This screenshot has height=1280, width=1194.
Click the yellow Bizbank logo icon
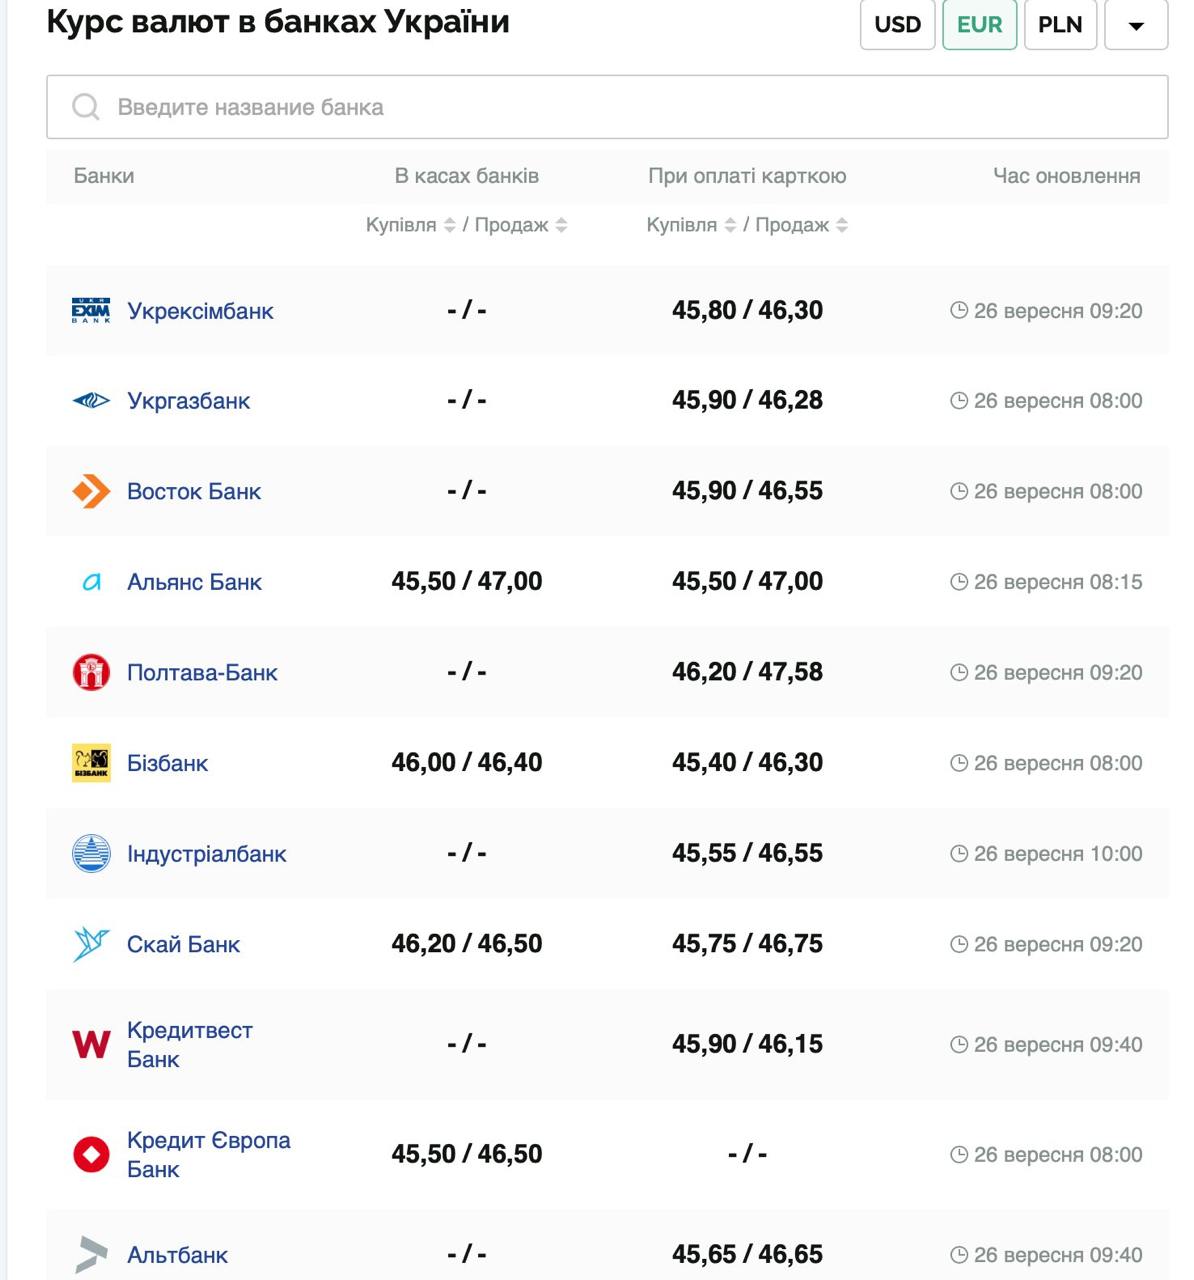click(x=91, y=763)
